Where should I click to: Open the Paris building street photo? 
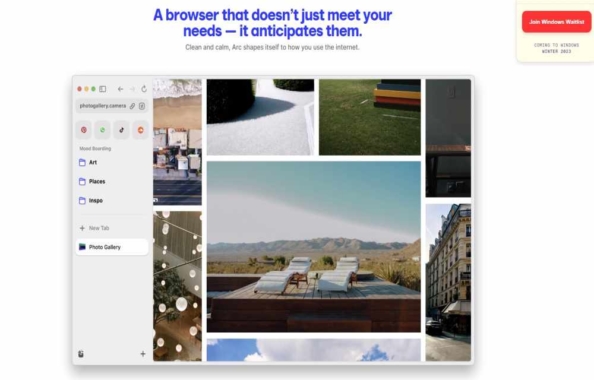pyautogui.click(x=448, y=282)
